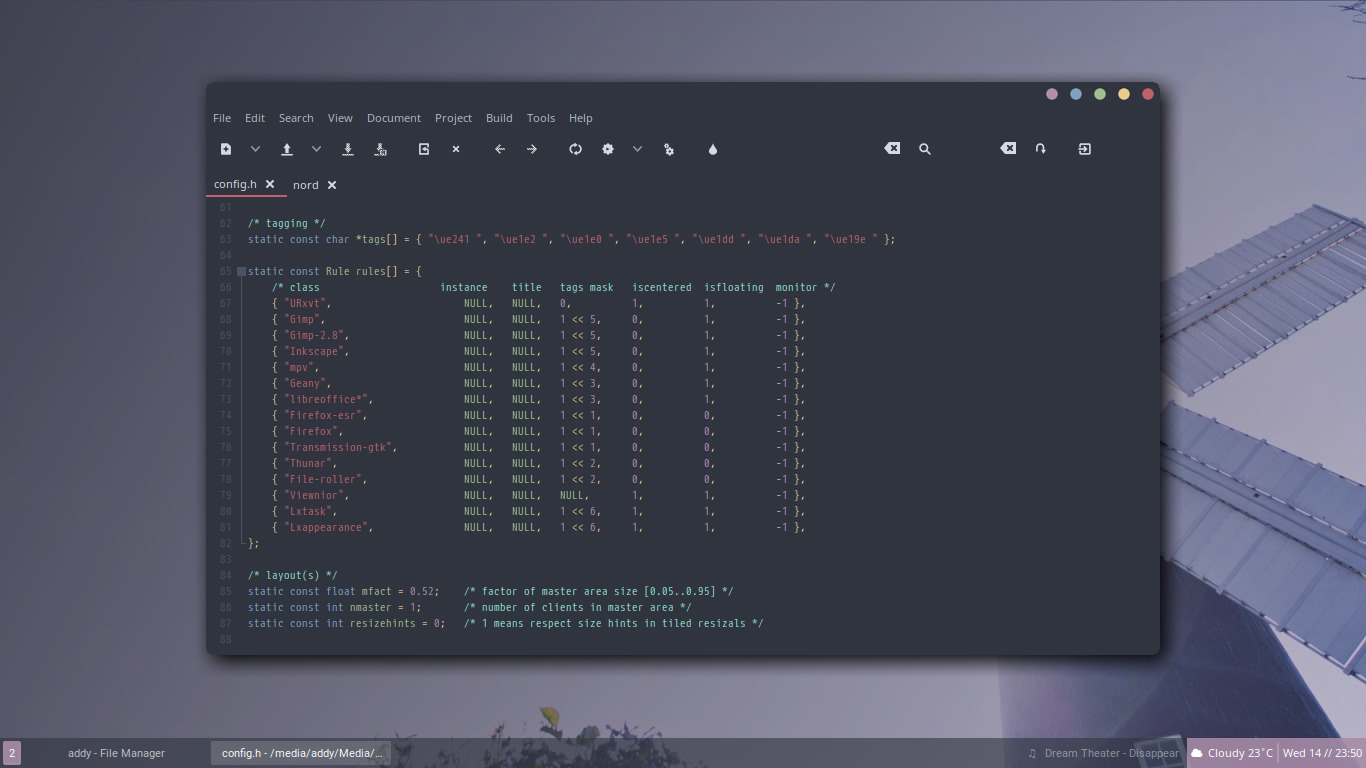
Task: Click the "Inkscape" class string
Action: click(x=315, y=351)
